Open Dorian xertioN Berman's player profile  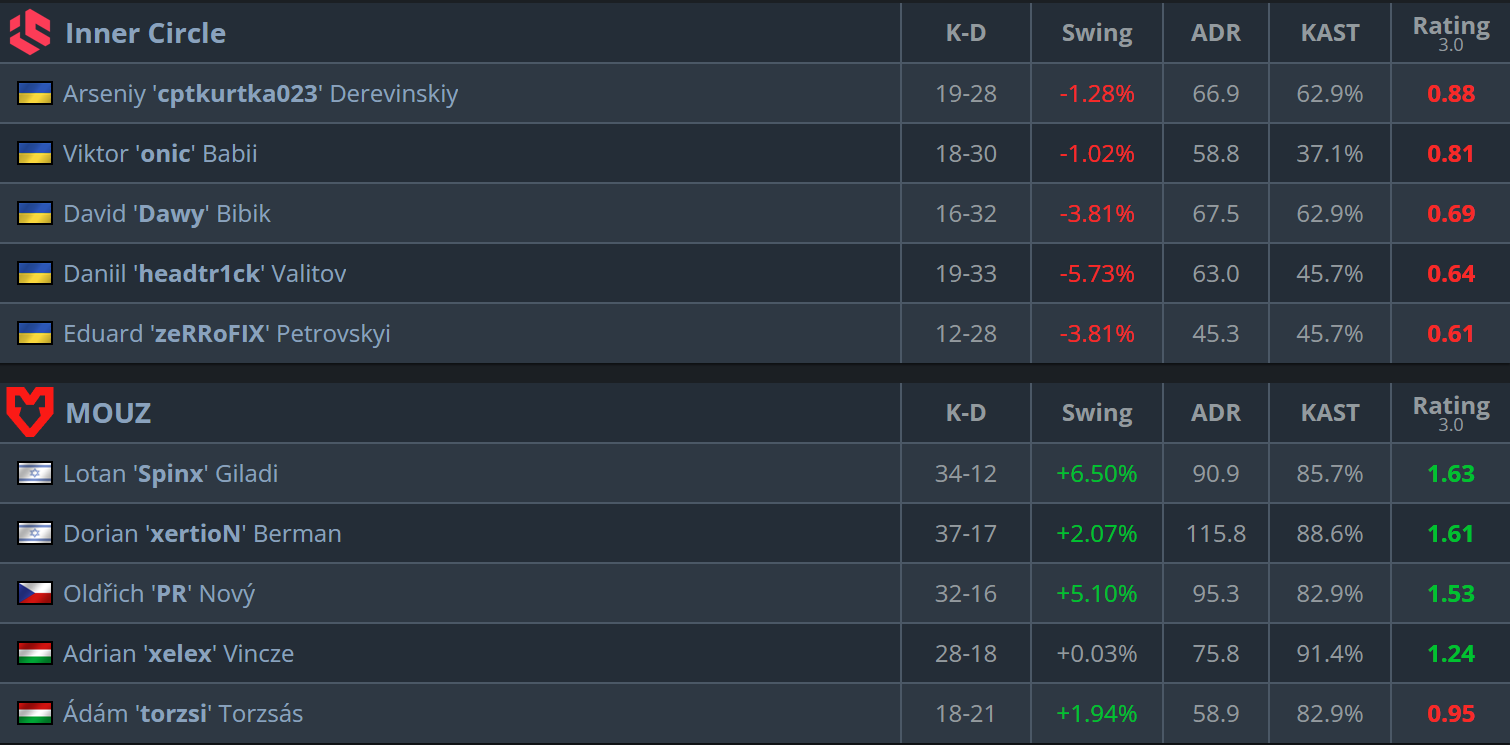[202, 534]
